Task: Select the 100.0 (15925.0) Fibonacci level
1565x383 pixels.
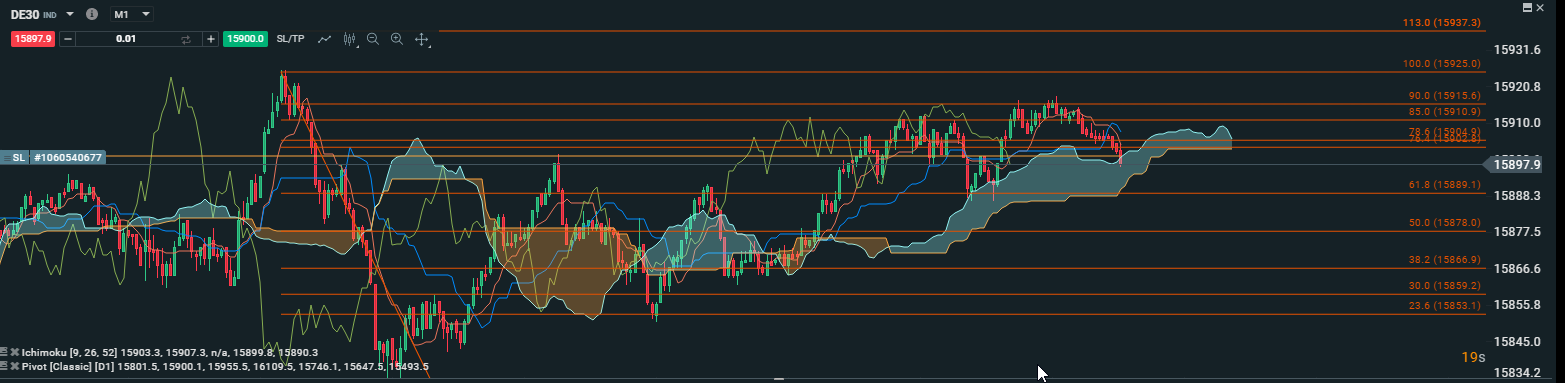Action: coord(1442,63)
